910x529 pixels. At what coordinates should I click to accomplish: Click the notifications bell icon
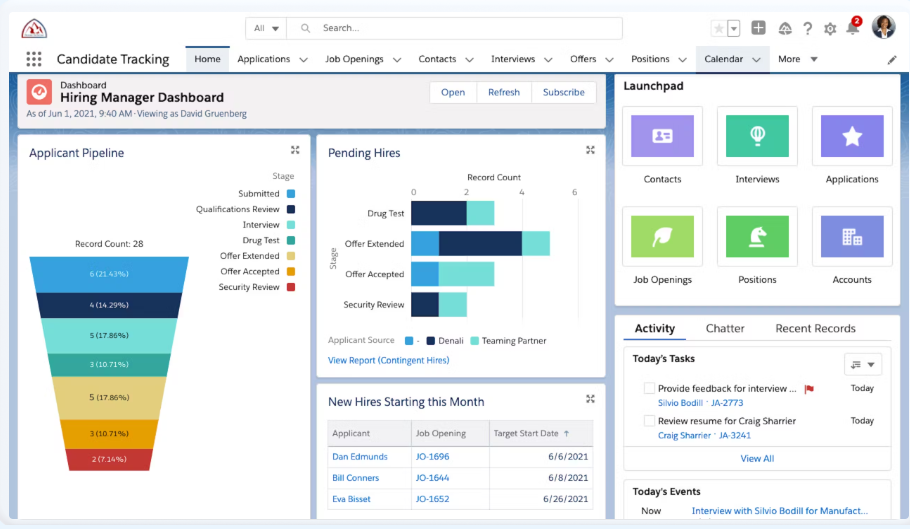pos(853,28)
